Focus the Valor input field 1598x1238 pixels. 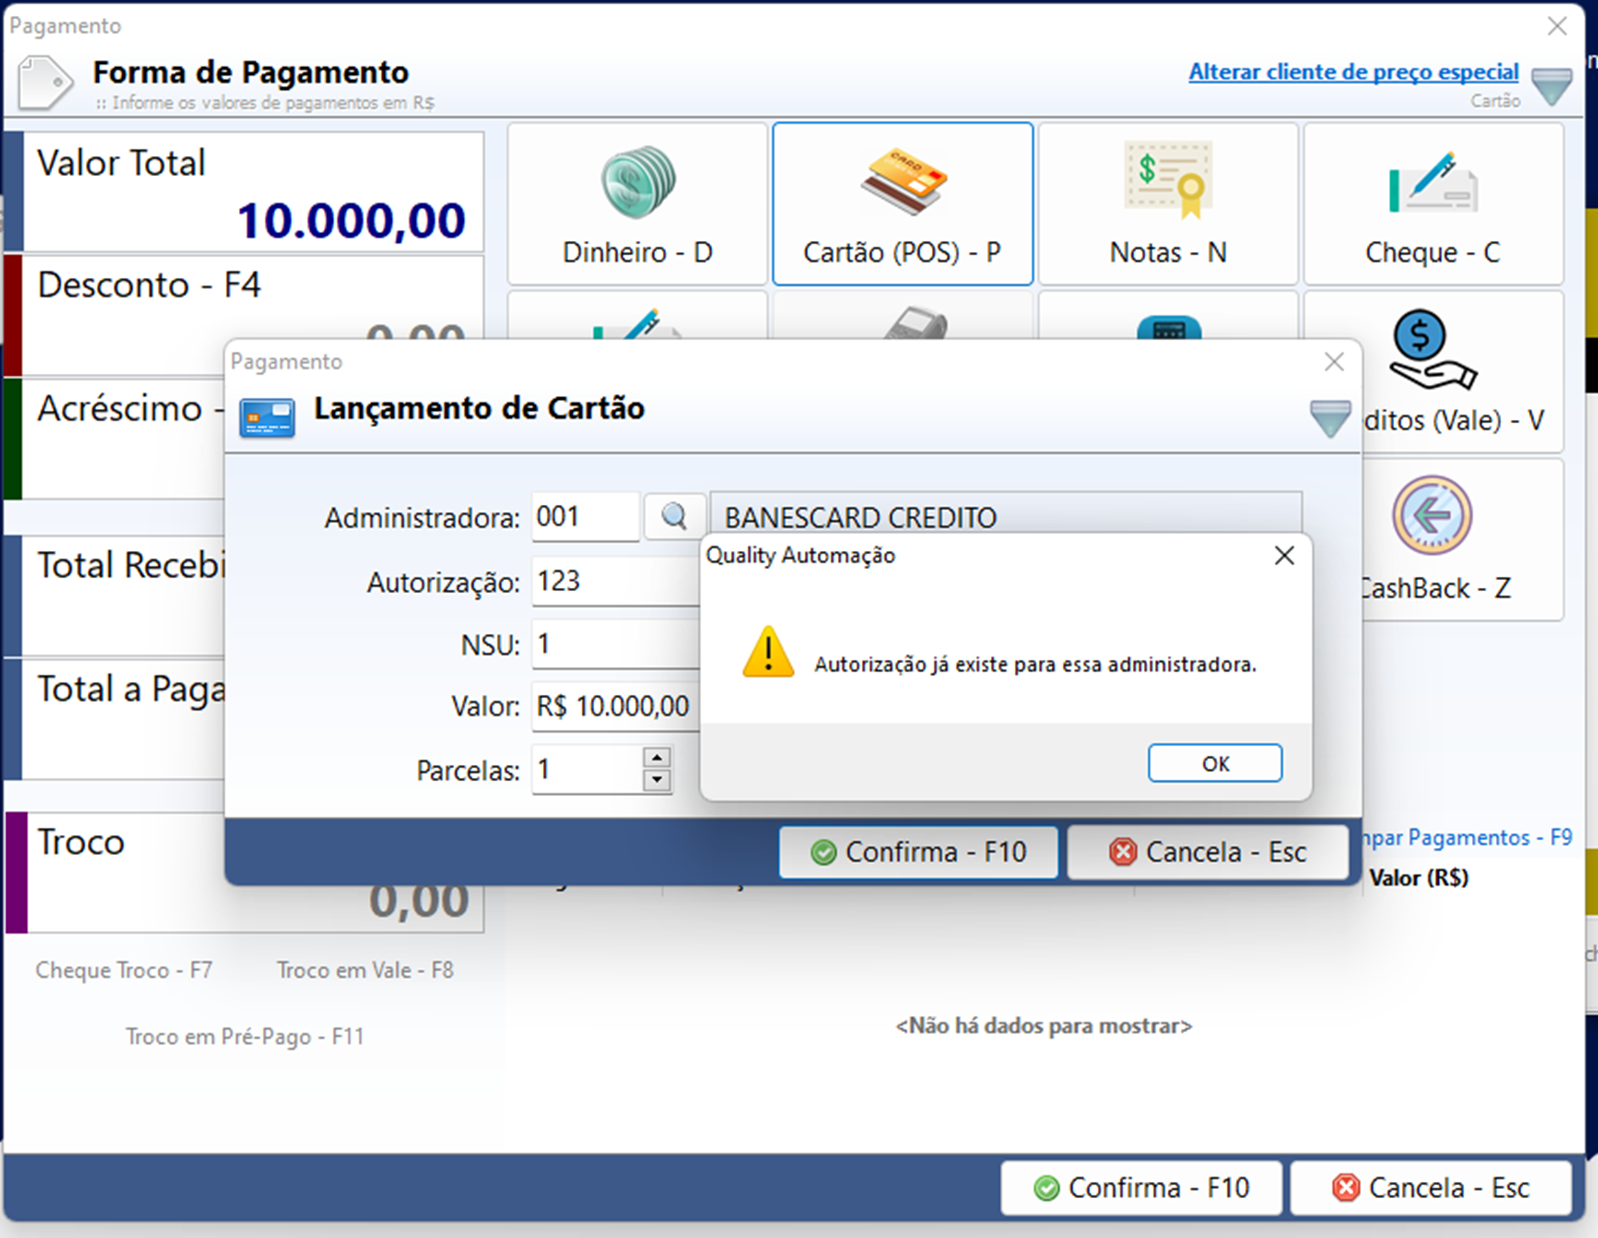615,707
